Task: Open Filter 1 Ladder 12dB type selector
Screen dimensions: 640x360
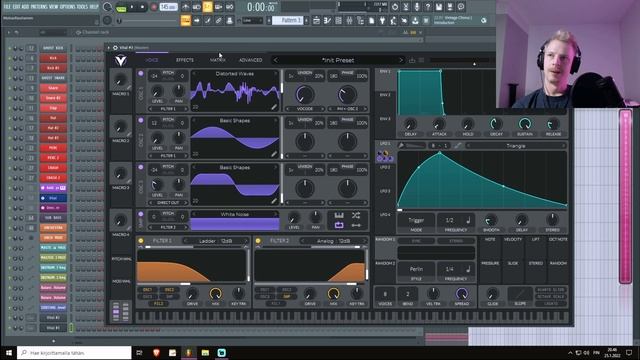Action: 215,241
